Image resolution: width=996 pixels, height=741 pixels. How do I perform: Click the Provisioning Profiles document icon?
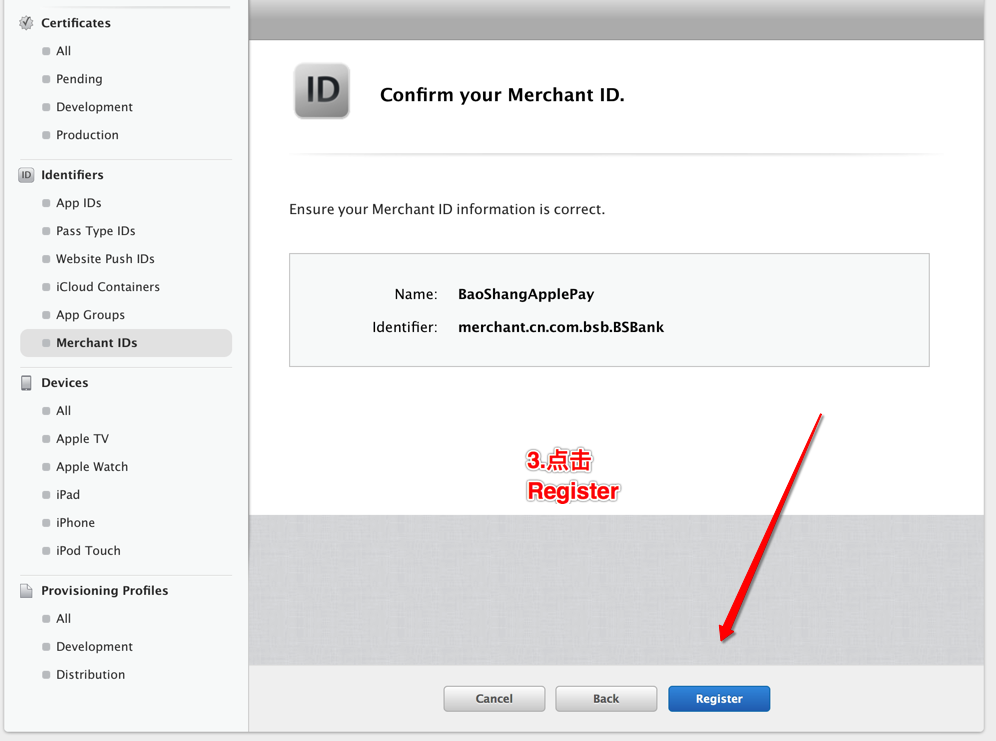[x=26, y=591]
